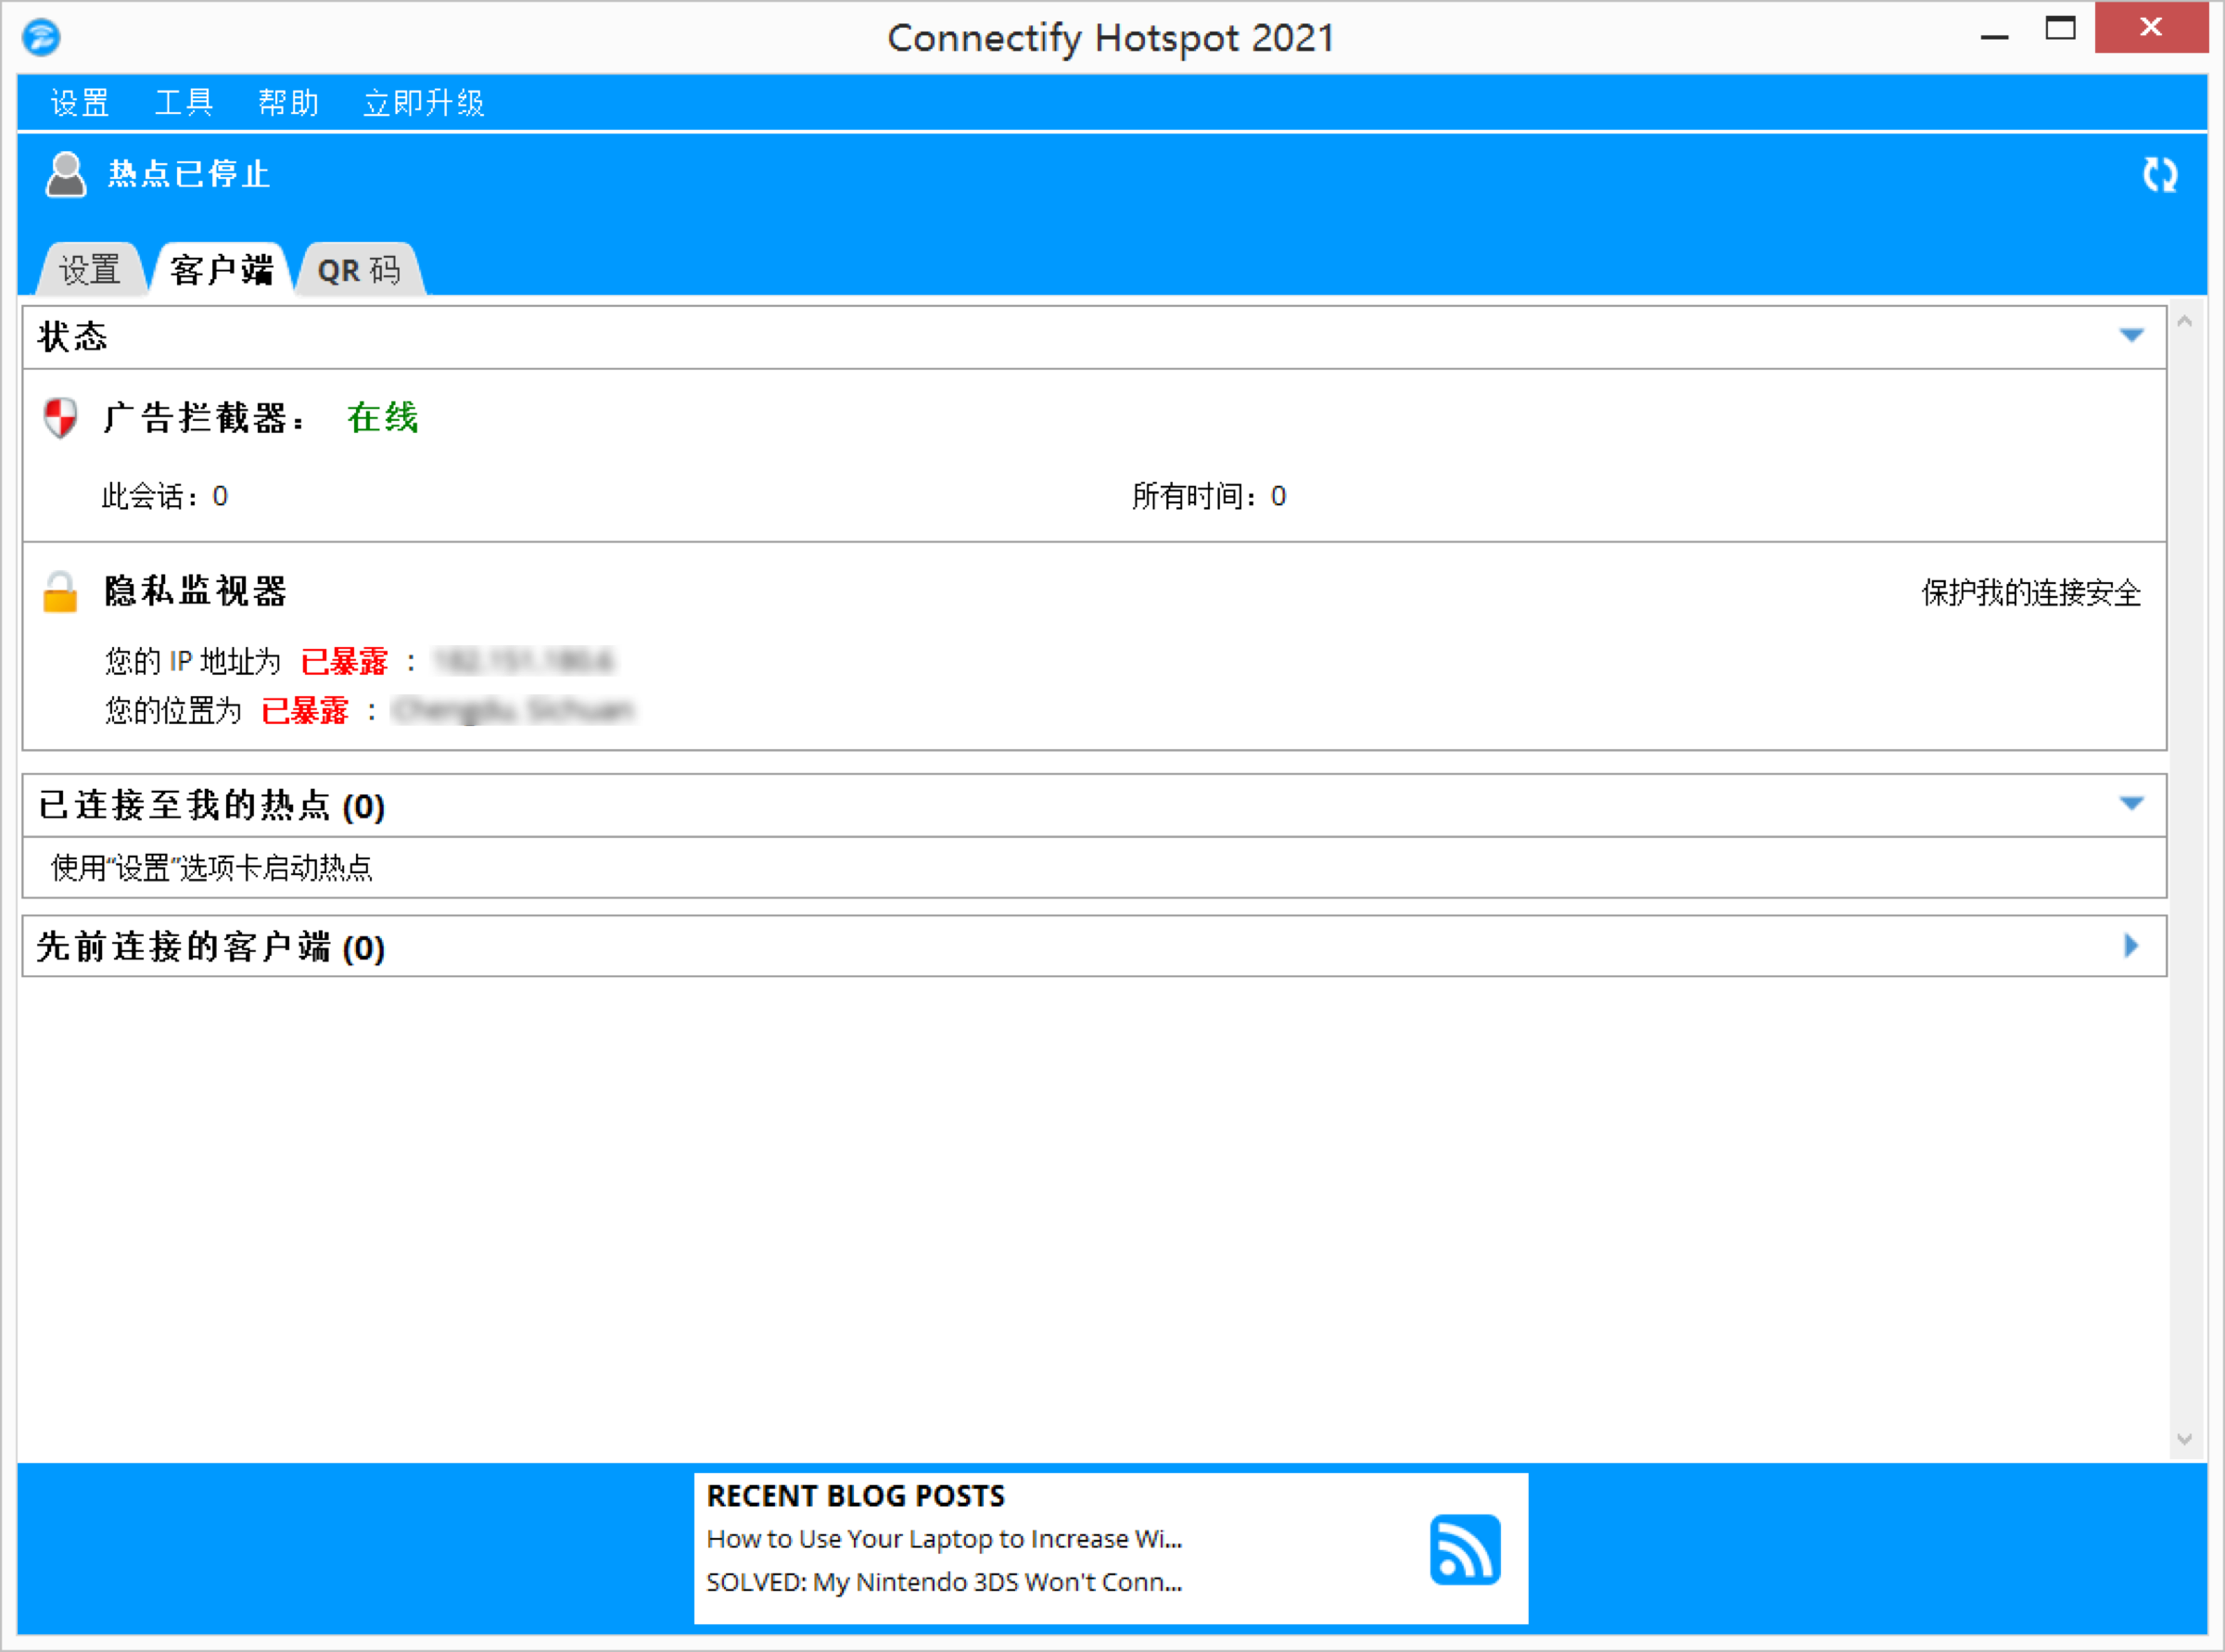The height and width of the screenshot is (1652, 2225).
Task: Open the 帮助 menu
Action: pyautogui.click(x=288, y=102)
